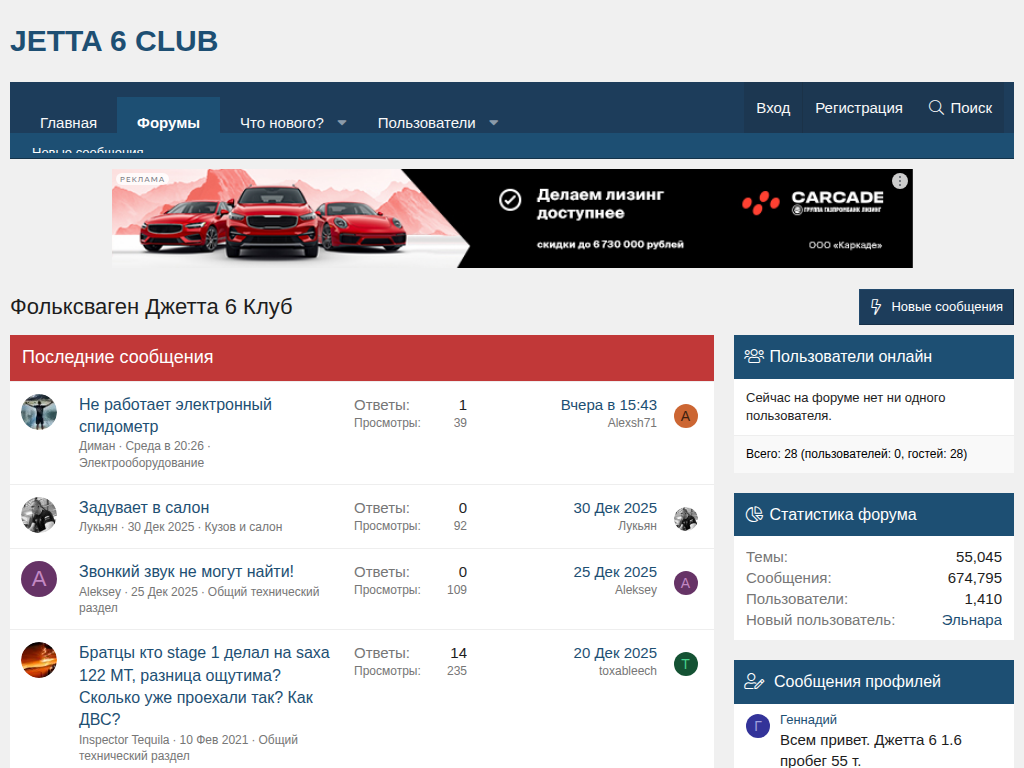Open the Главная tab
This screenshot has height=768, width=1024.
(68, 123)
